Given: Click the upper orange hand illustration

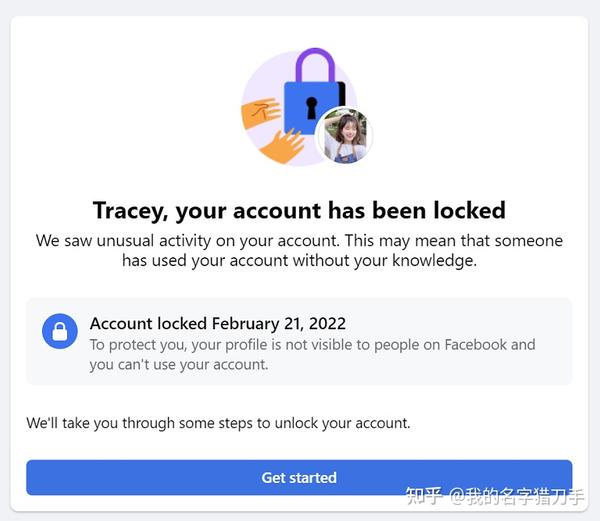Looking at the screenshot, I should [x=261, y=112].
